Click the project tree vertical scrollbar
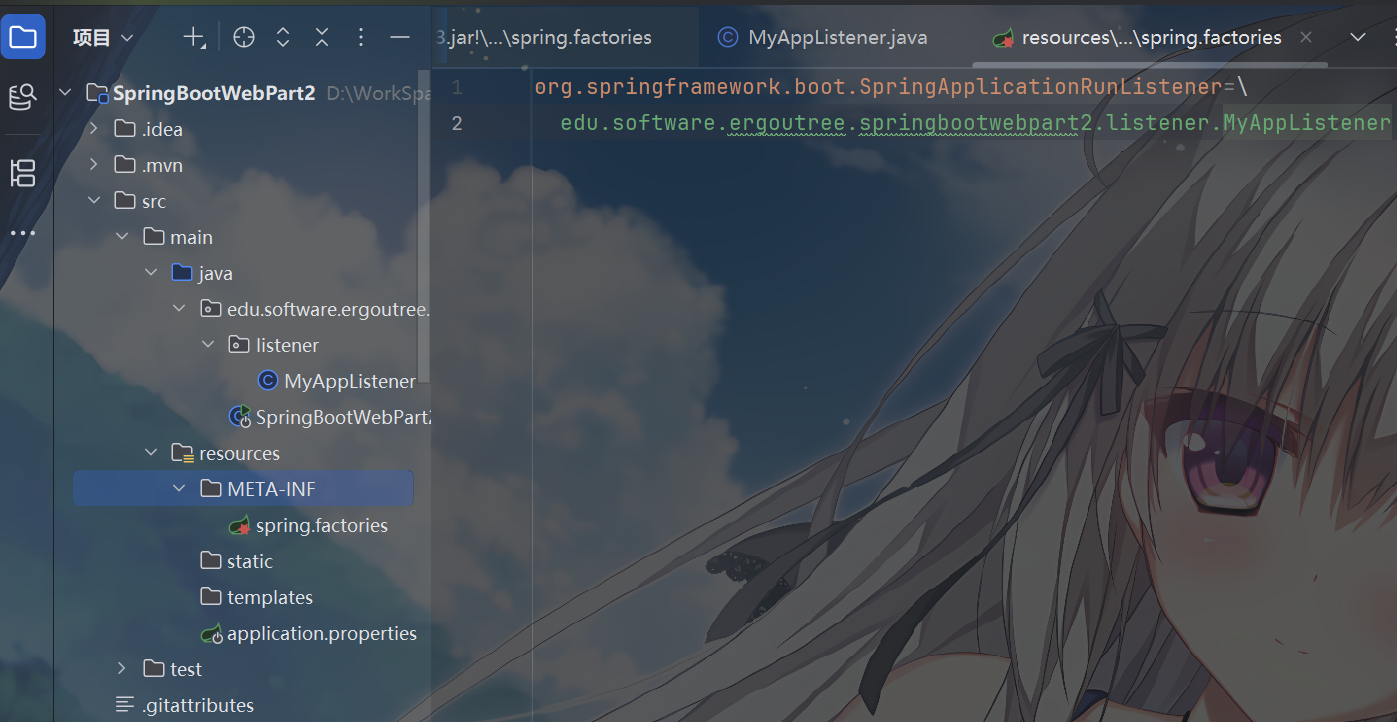This screenshot has height=722, width=1397. click(x=424, y=225)
